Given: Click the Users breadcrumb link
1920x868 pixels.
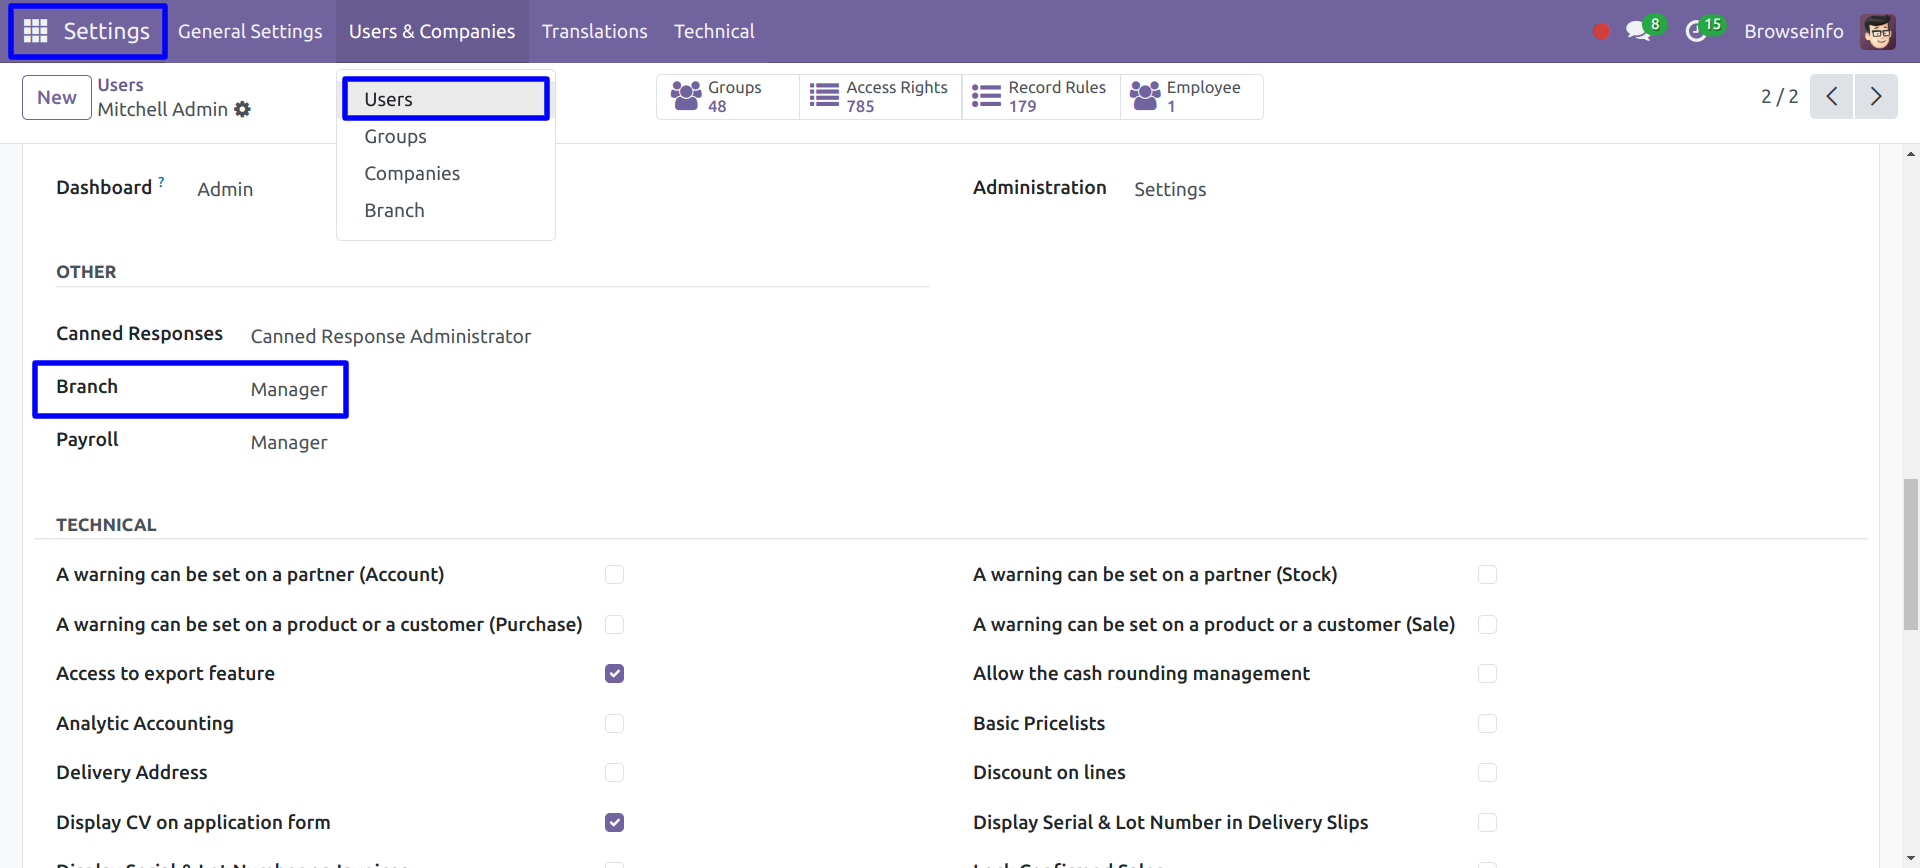Looking at the screenshot, I should 120,85.
